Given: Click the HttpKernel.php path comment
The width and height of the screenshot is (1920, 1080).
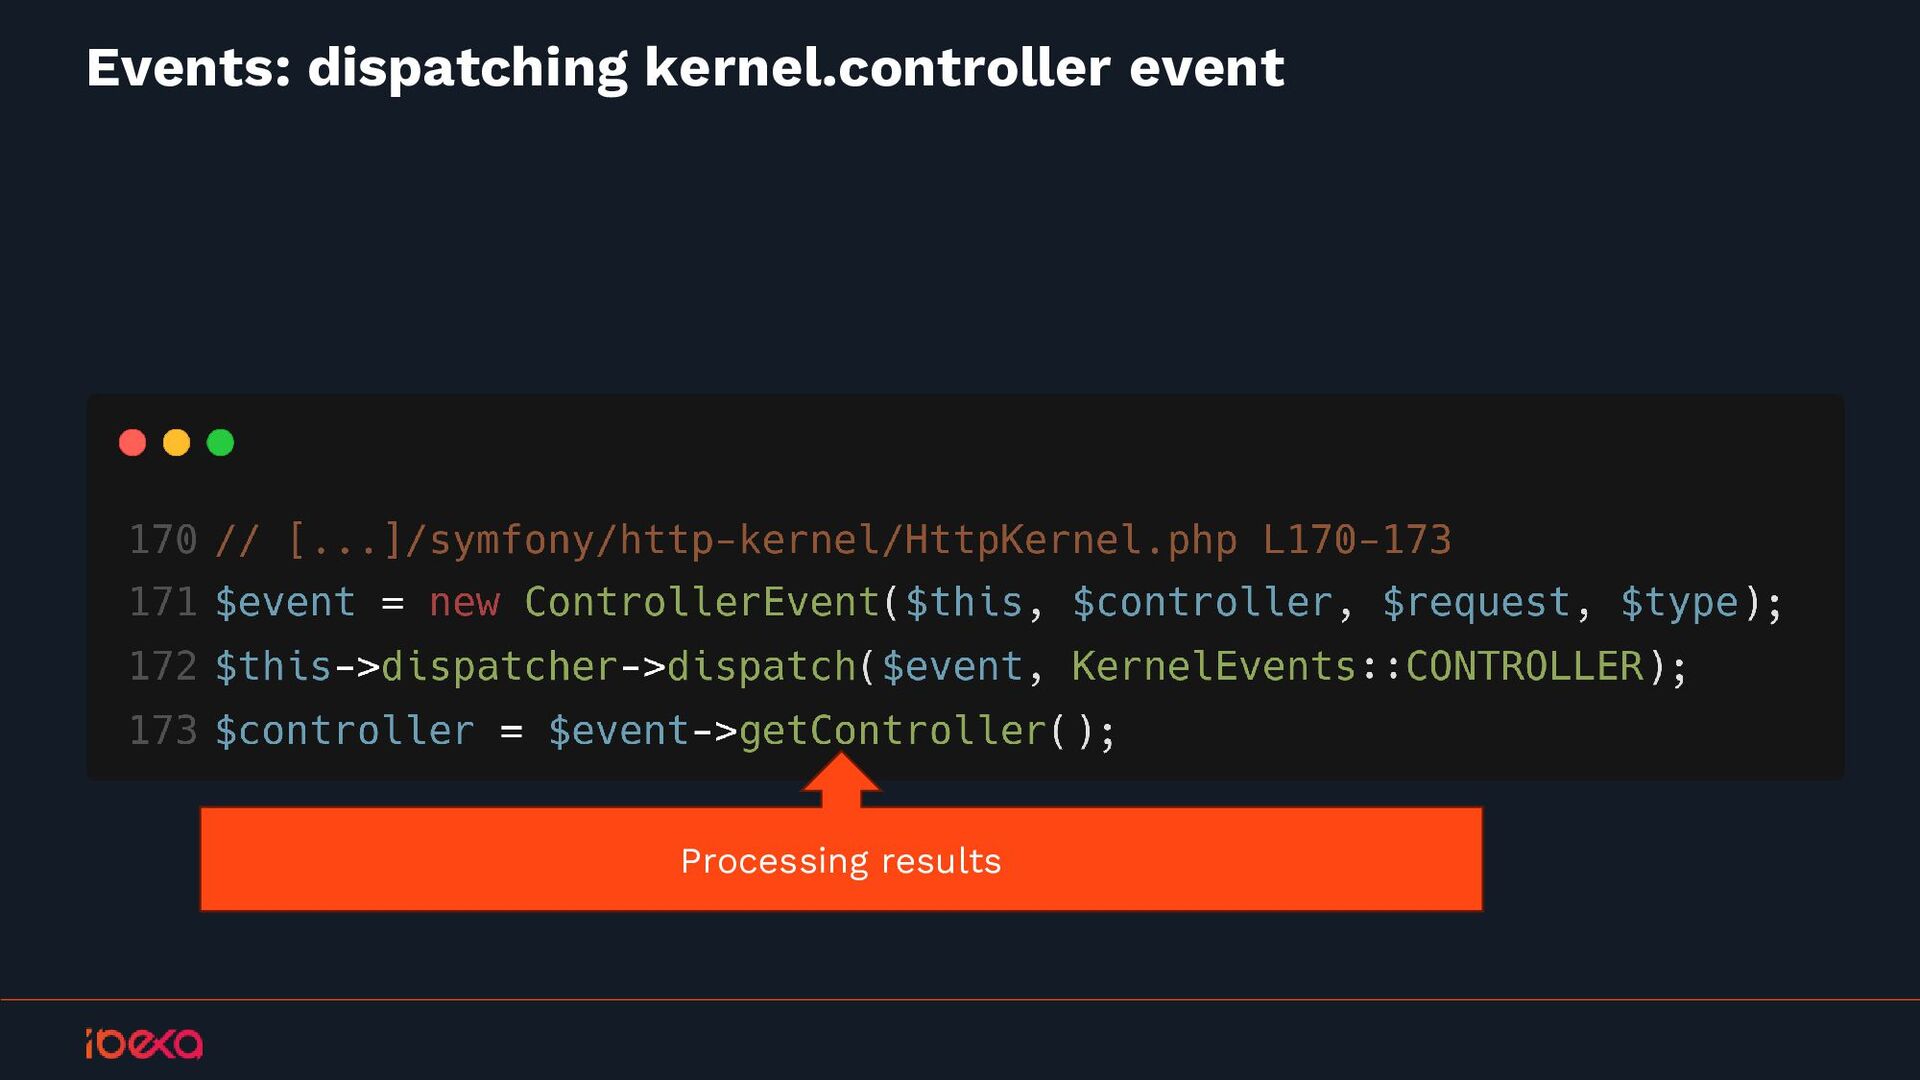Looking at the screenshot, I should [x=833, y=540].
